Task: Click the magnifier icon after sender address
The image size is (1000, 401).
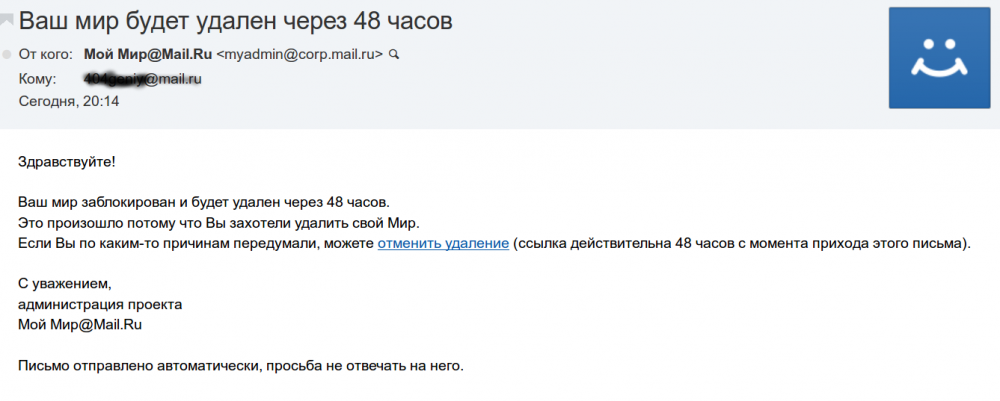Action: coord(393,54)
